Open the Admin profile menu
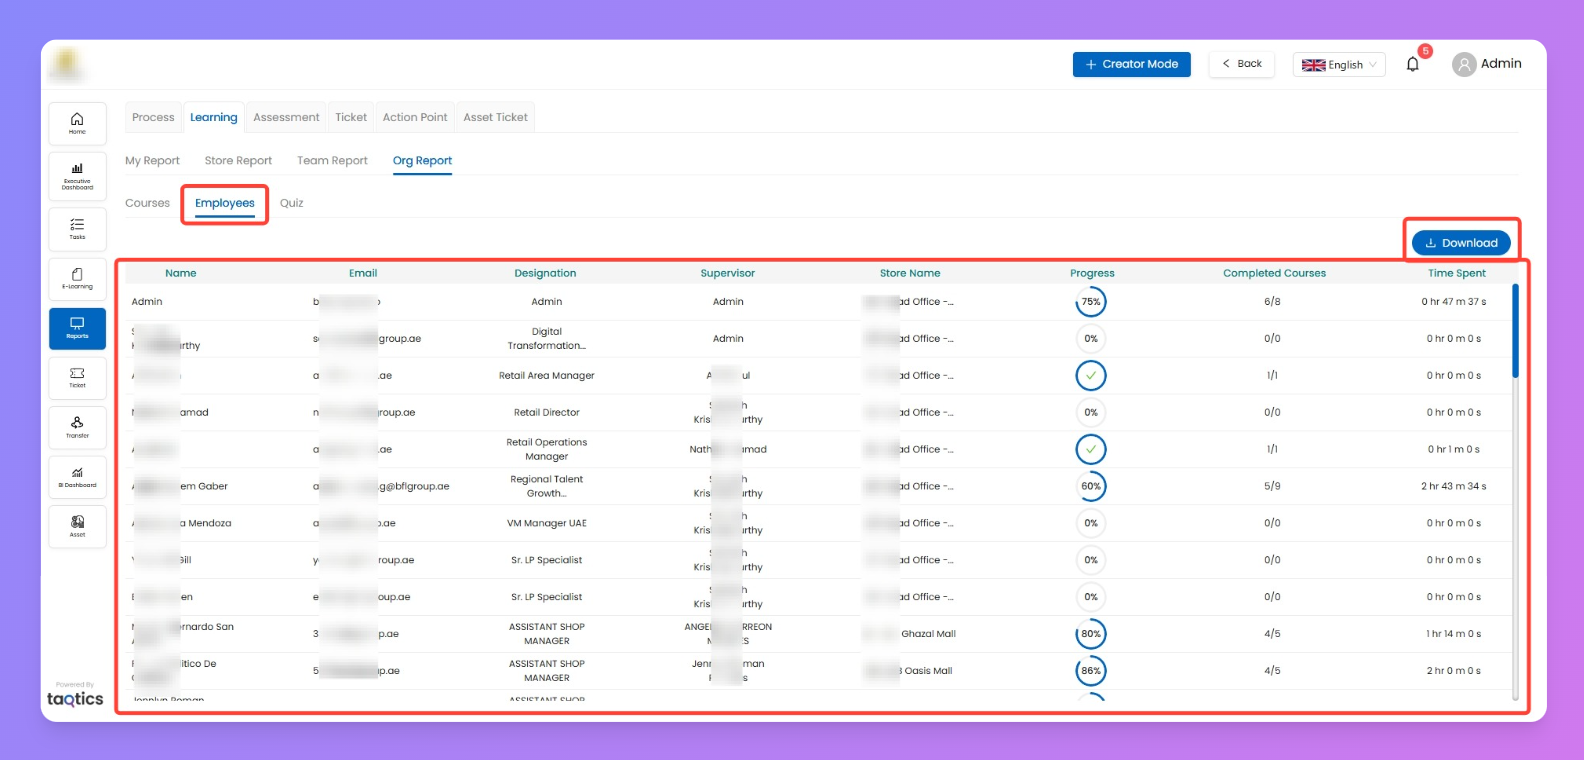The image size is (1584, 760). click(1487, 64)
